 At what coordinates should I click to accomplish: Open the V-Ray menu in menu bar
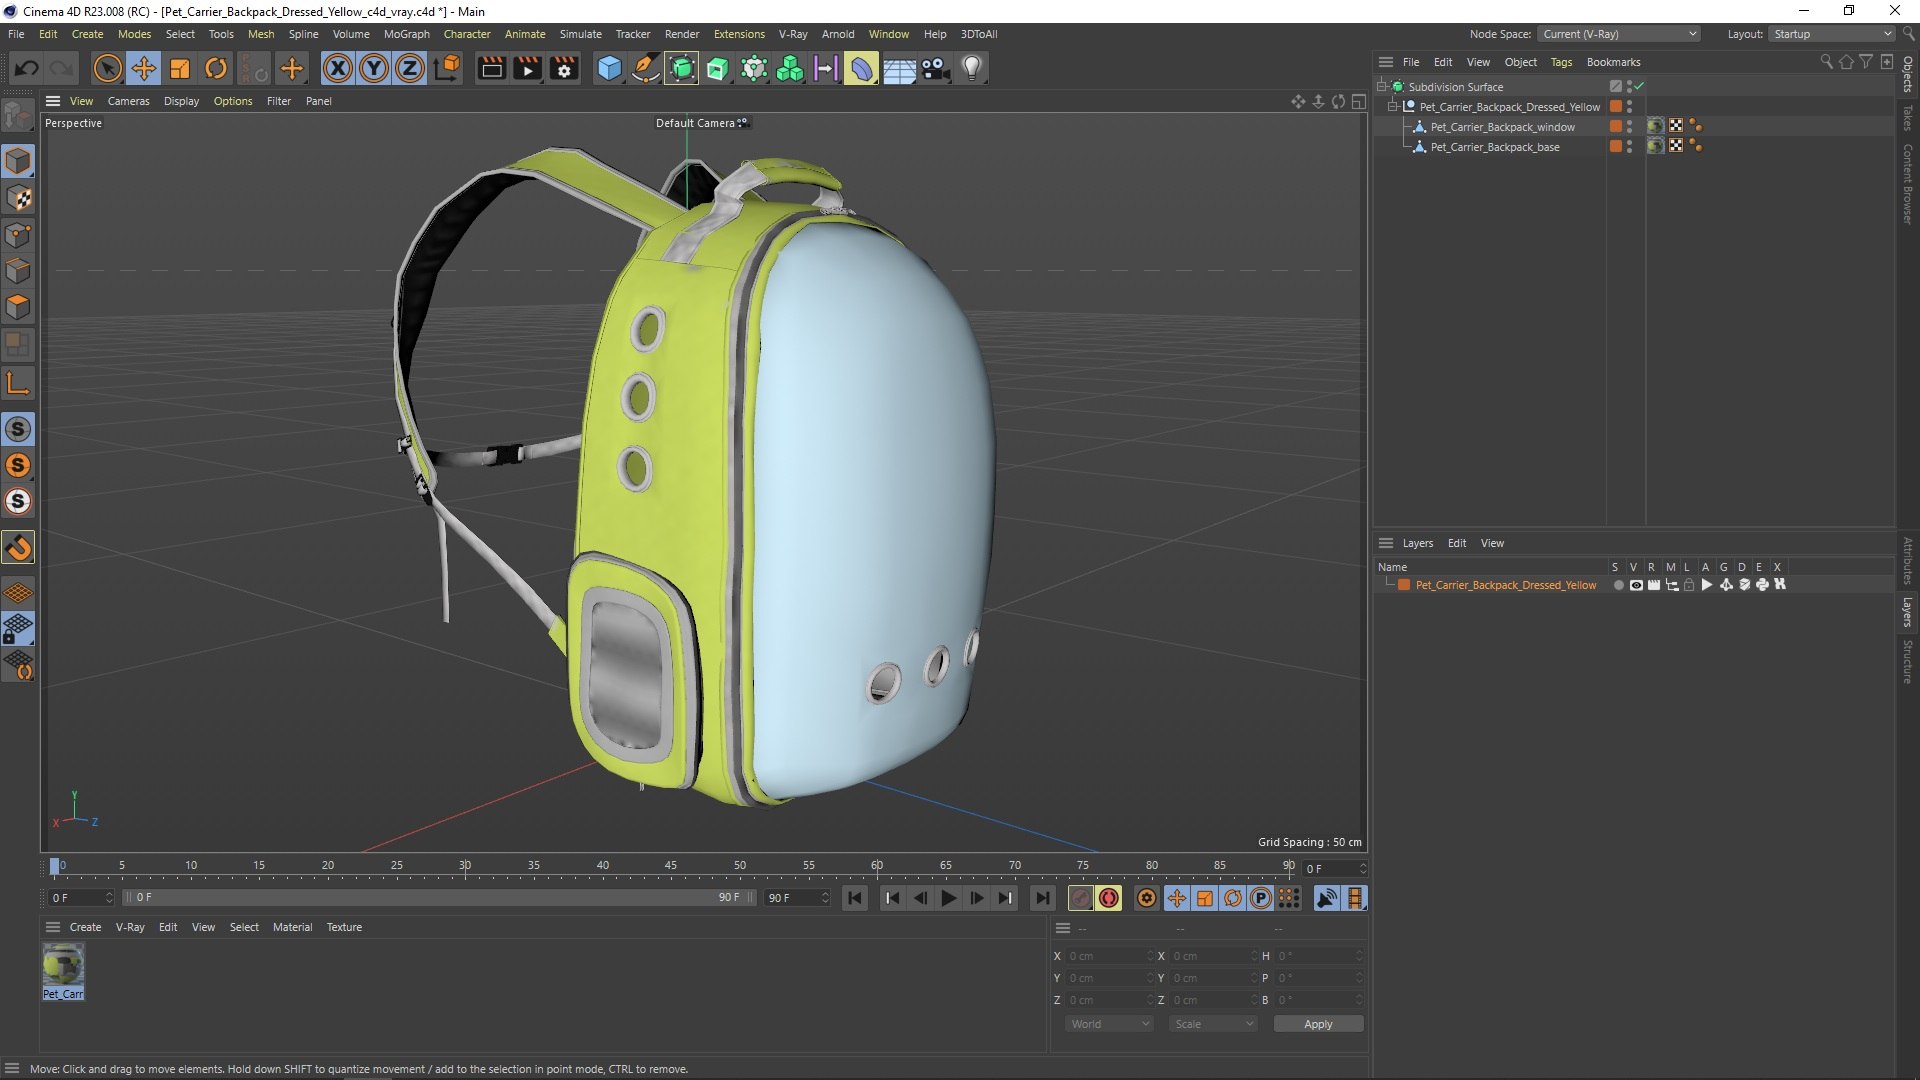(x=792, y=34)
